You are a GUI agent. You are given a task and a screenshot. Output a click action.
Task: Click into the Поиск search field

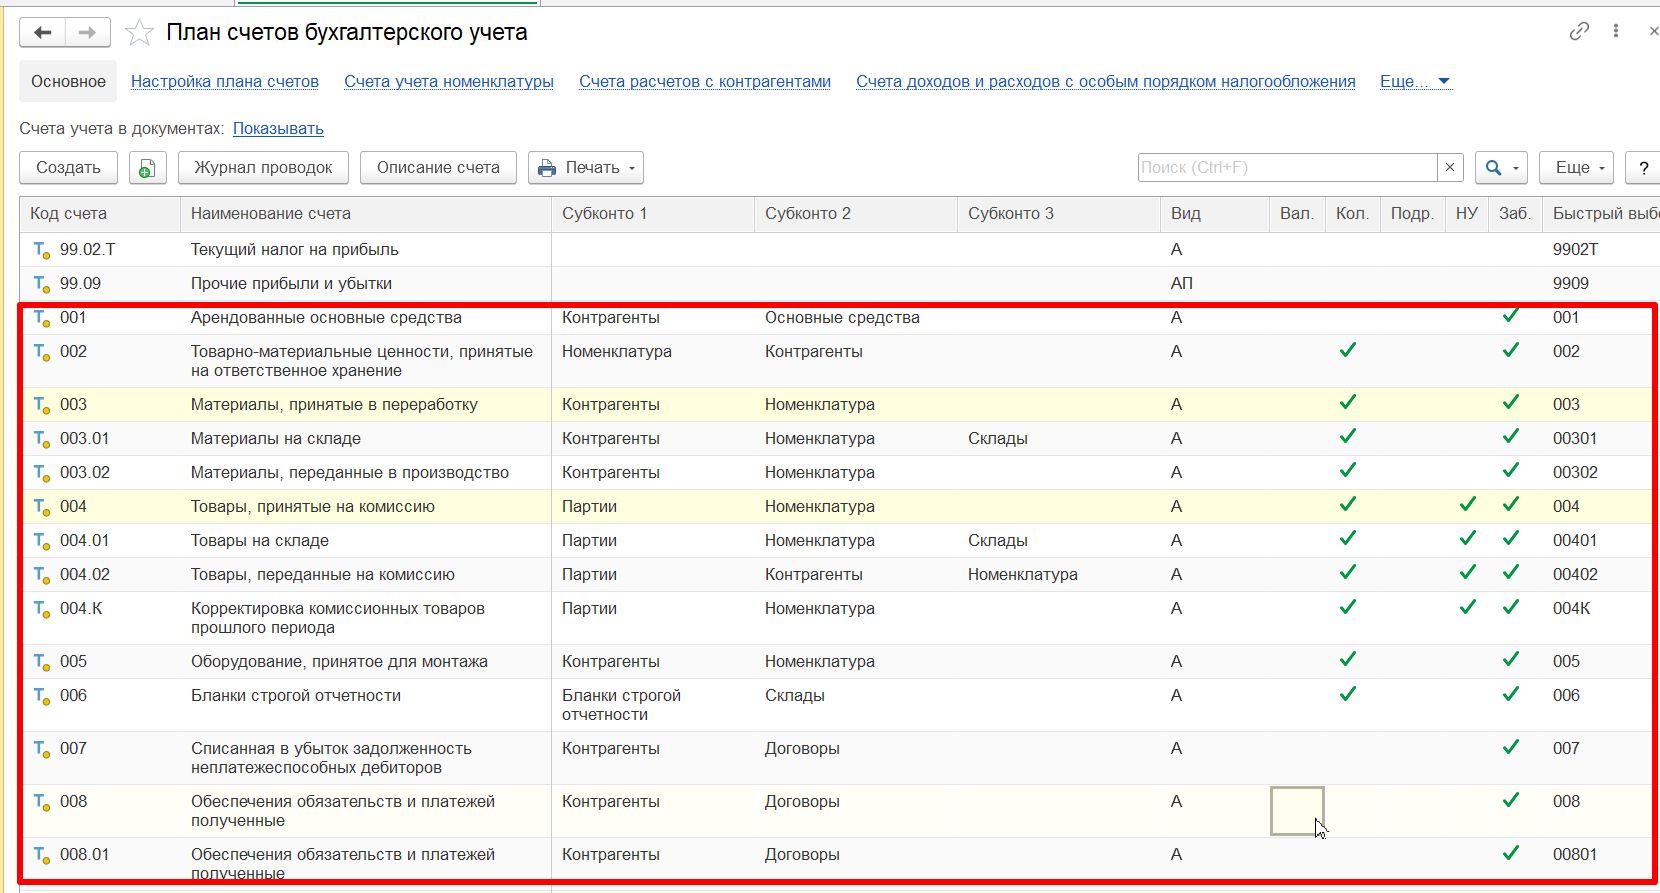[1286, 168]
